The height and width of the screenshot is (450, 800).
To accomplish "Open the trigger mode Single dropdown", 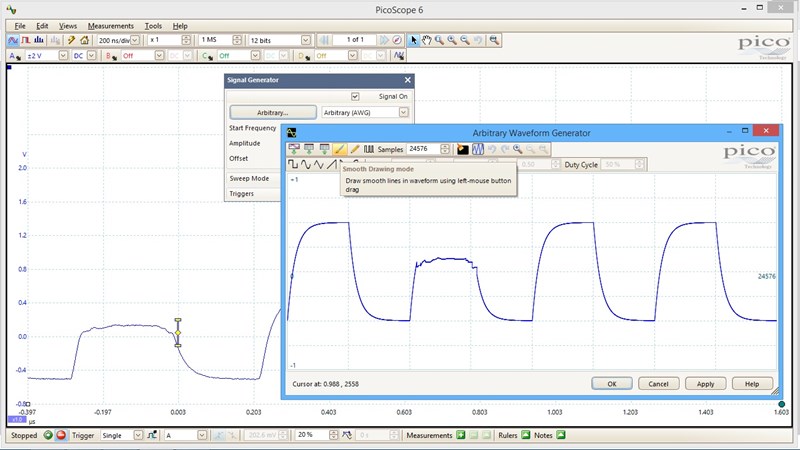I will (138, 435).
